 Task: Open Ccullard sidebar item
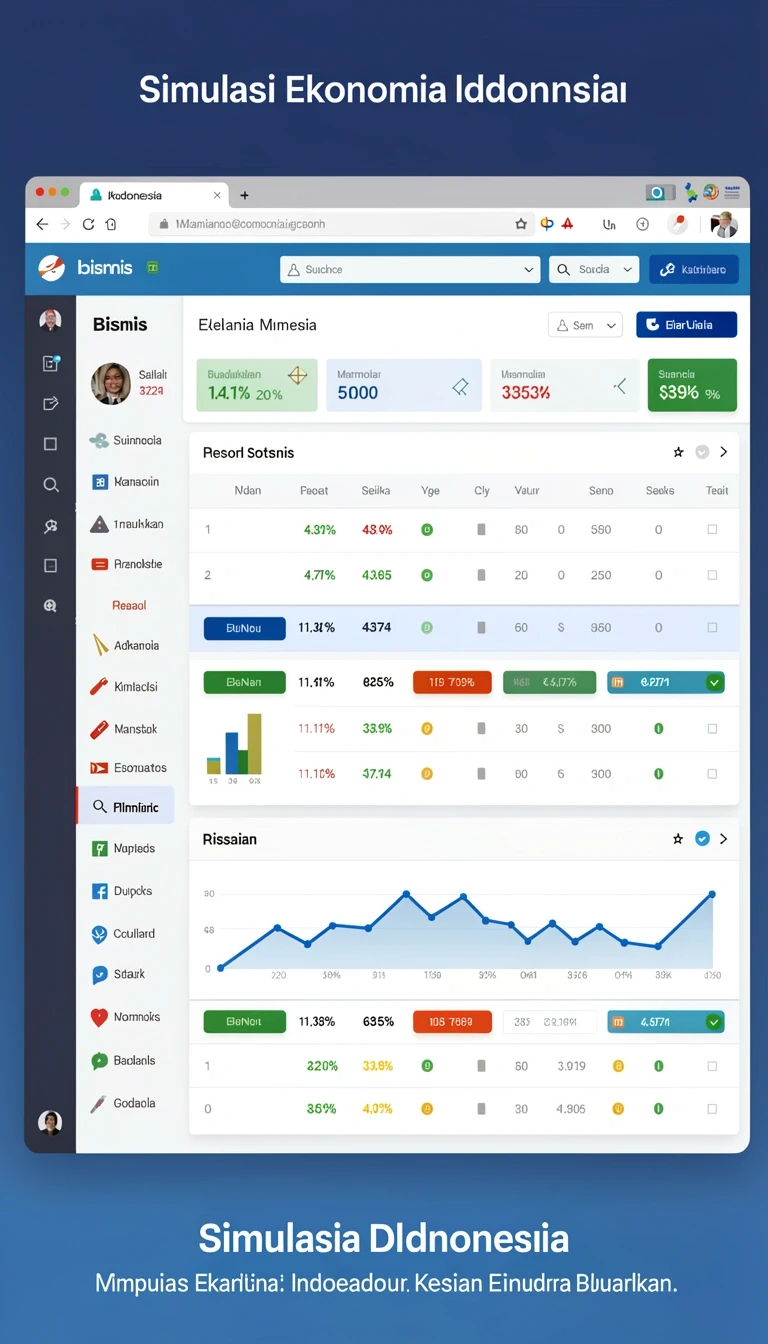(124, 934)
